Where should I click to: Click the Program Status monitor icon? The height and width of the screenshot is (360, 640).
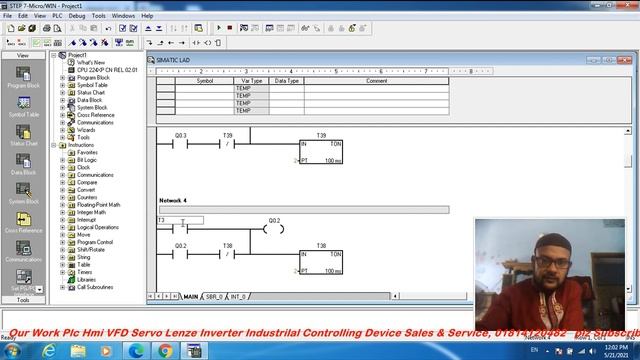244,28
